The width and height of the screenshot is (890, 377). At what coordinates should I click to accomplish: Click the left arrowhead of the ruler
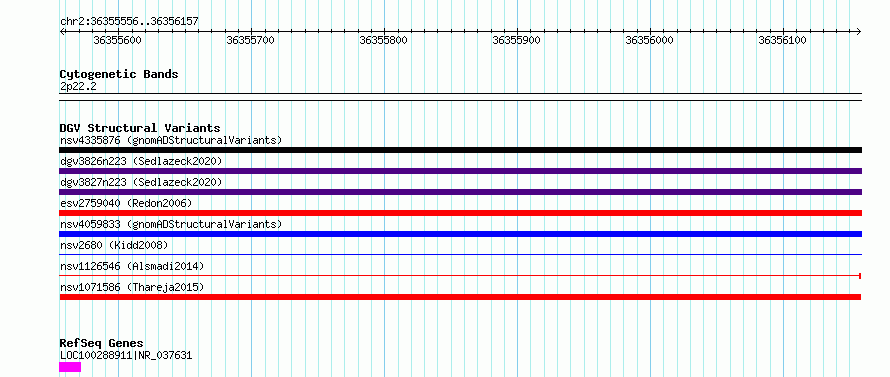coord(62,31)
